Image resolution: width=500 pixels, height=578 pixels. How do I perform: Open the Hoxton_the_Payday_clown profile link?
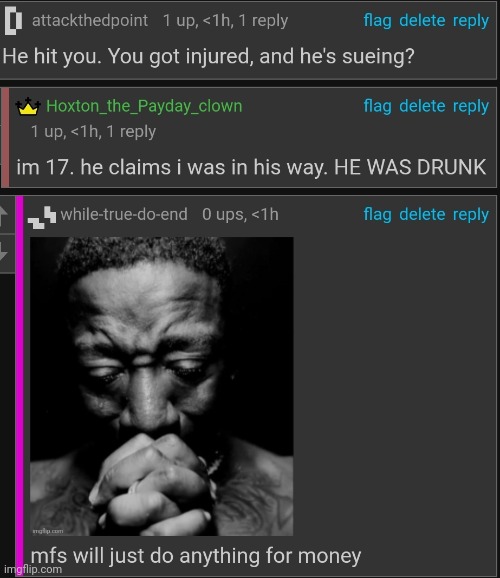(x=144, y=106)
